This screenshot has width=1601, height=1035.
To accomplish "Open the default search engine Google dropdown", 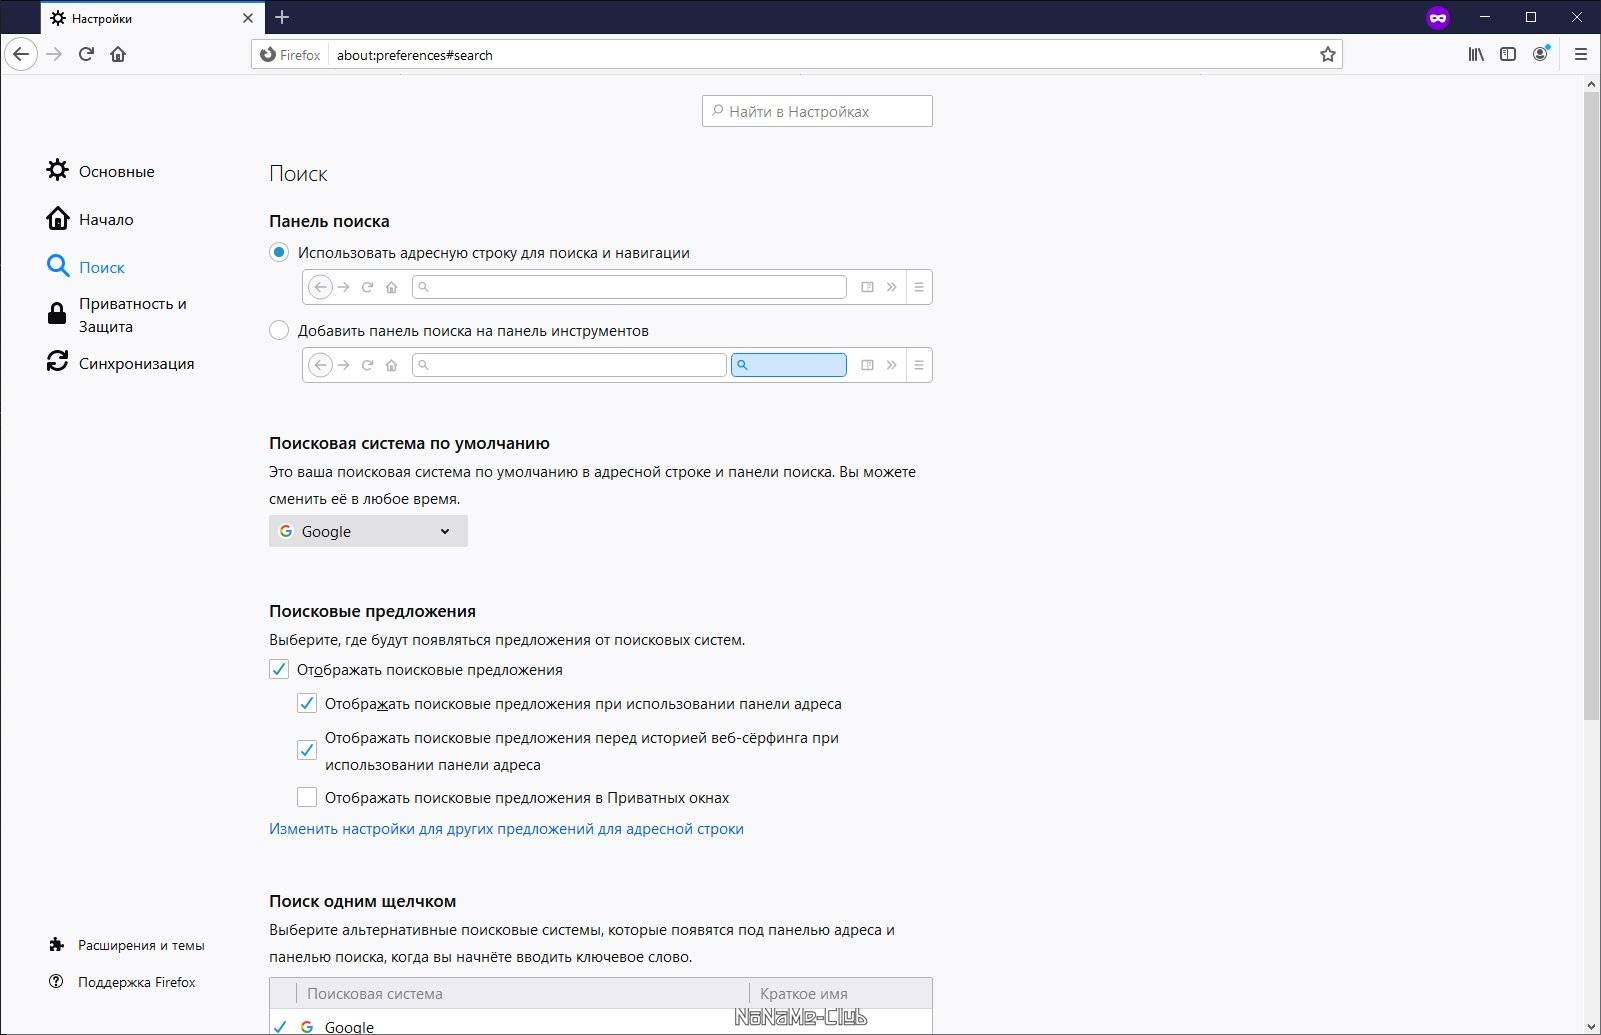I will point(368,531).
